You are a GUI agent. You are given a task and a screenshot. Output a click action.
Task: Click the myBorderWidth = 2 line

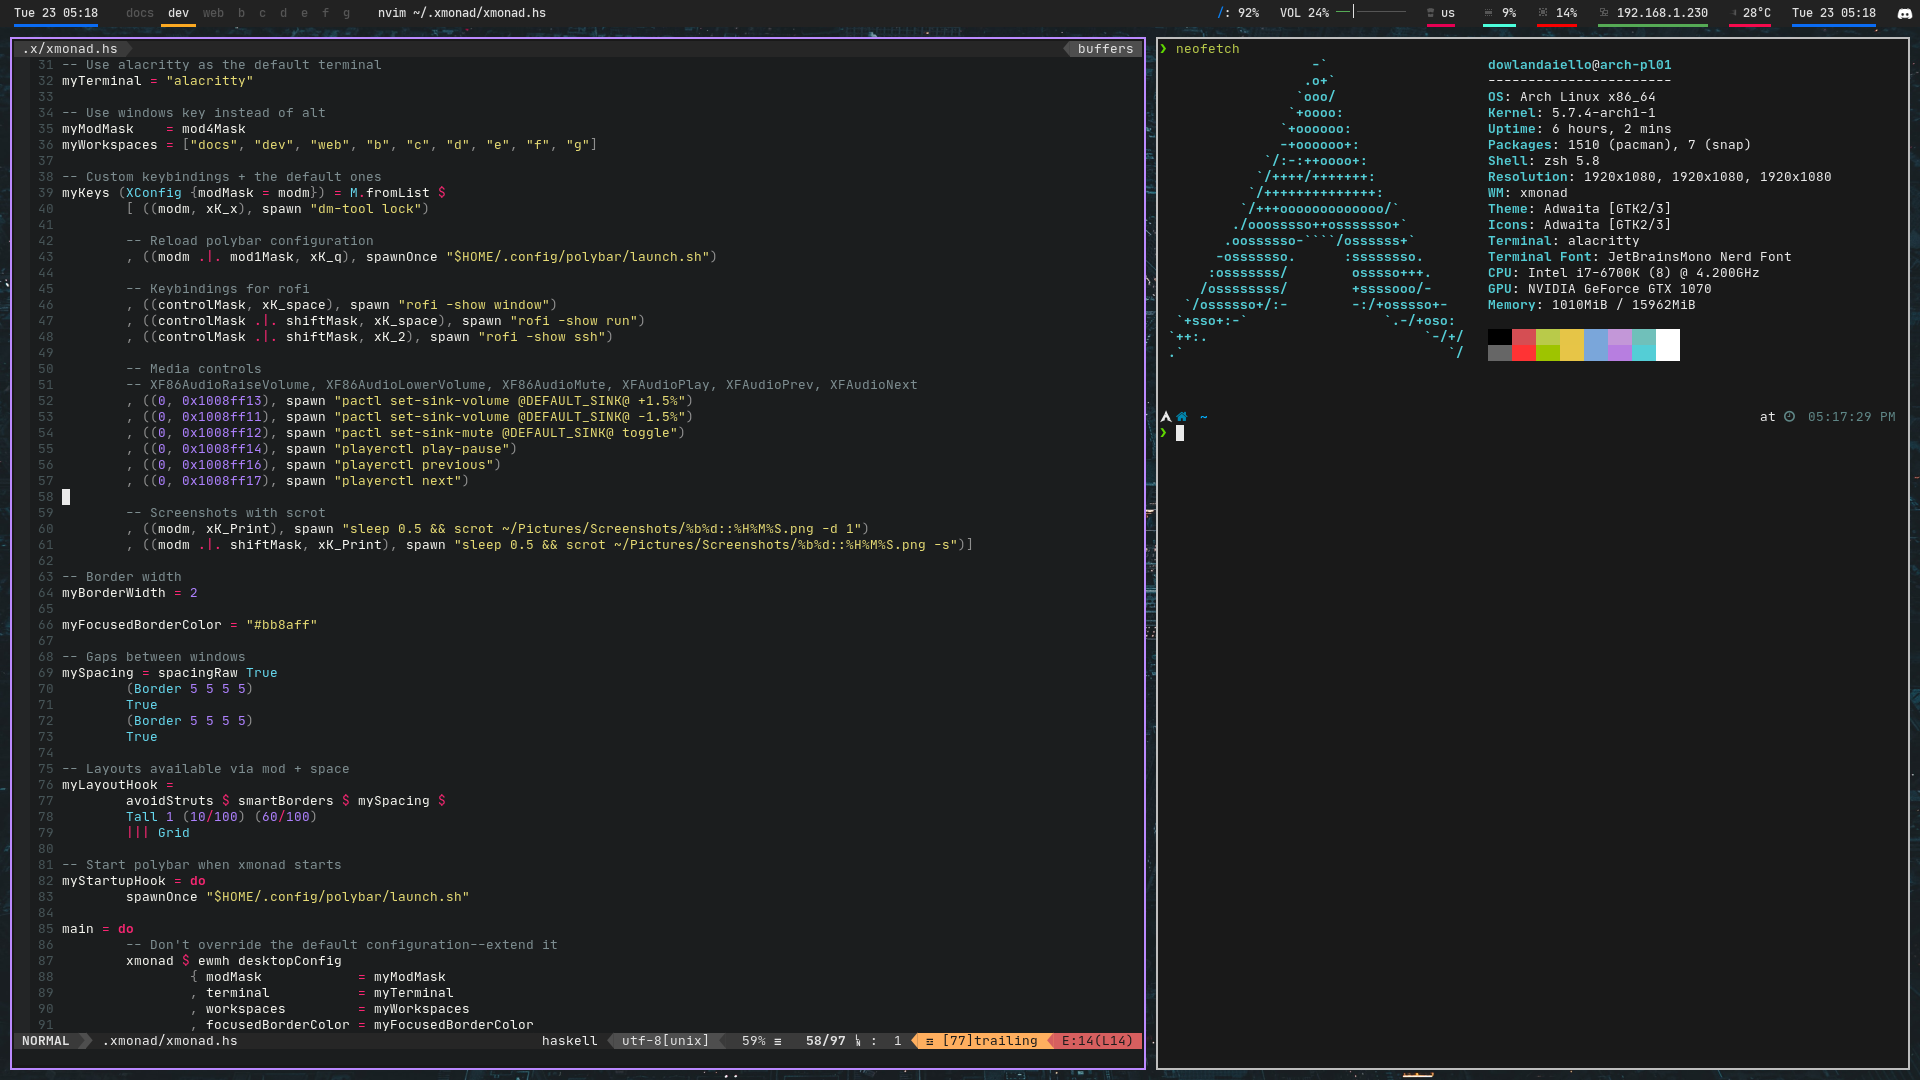pyautogui.click(x=130, y=593)
